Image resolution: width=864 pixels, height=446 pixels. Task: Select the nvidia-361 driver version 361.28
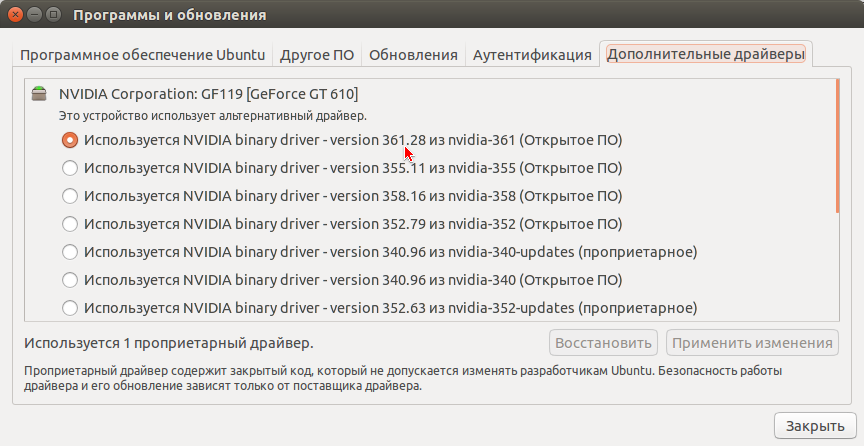click(70, 140)
